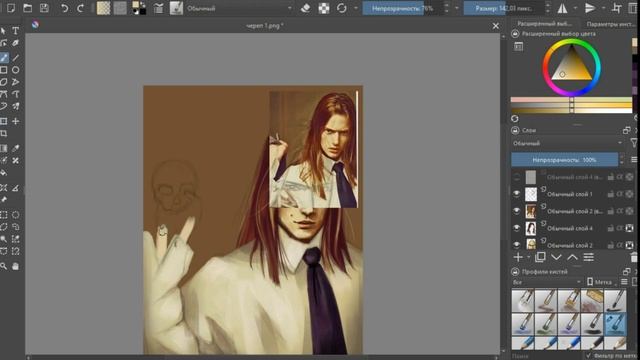Select the straight line tool
Screen dimensions: 640x360
pyautogui.click(x=16, y=58)
